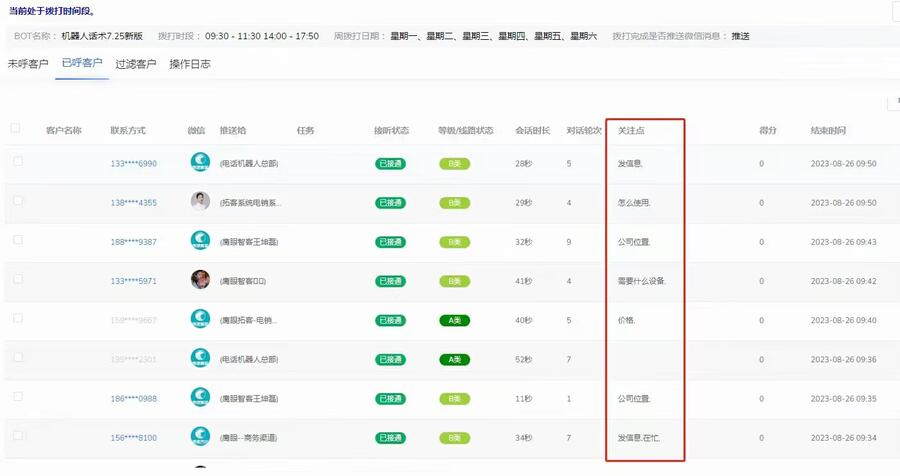Click WeChat avatar in the 188****9387 row

point(200,241)
